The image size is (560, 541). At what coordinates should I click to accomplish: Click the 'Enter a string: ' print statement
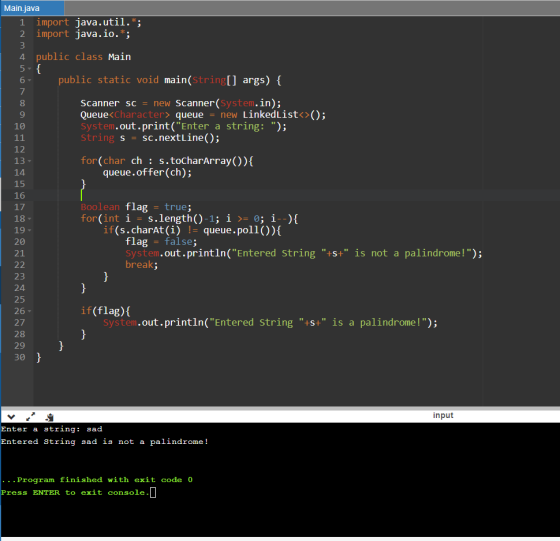tap(183, 126)
